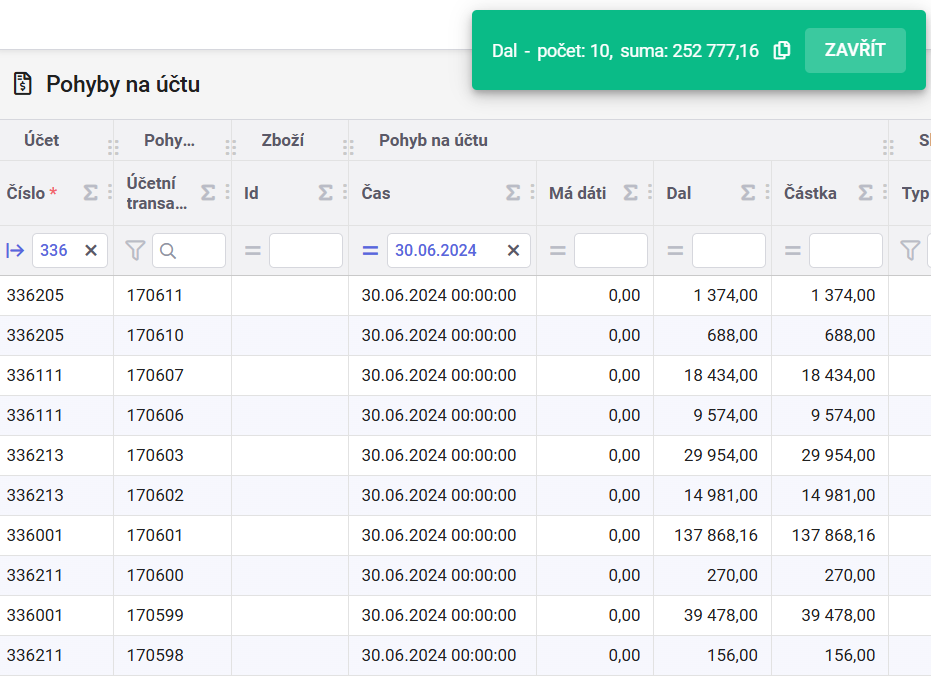
Task: Sort by the Částka column header
Action: (x=810, y=193)
